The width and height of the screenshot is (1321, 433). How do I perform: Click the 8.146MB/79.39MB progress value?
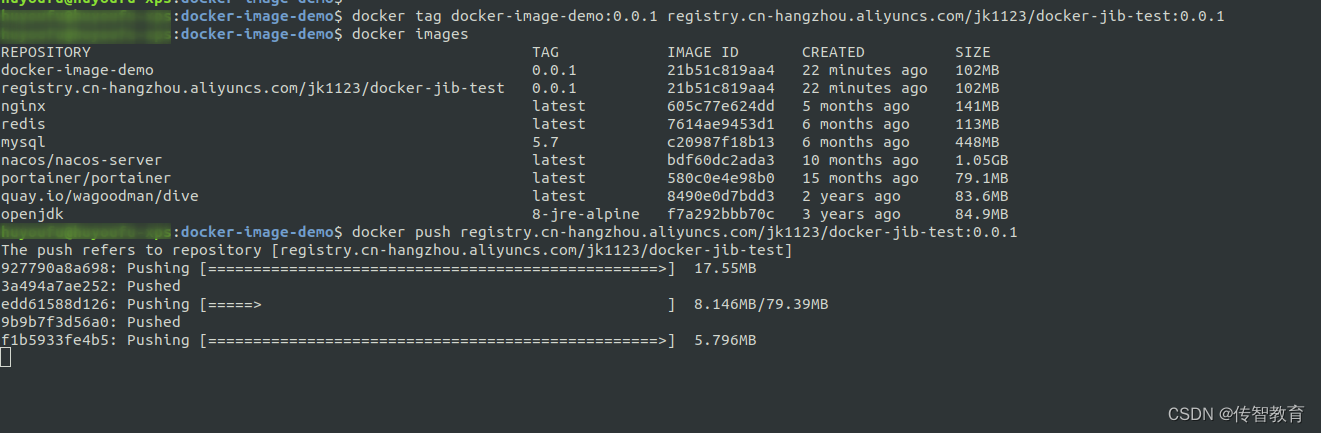point(761,304)
